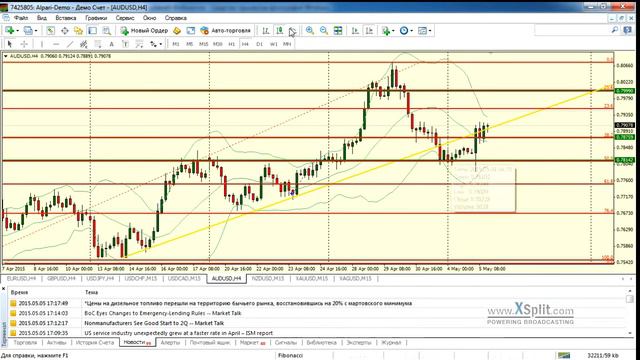Open the Вставка menu
Screen dimensions: 640x360
click(x=66, y=18)
